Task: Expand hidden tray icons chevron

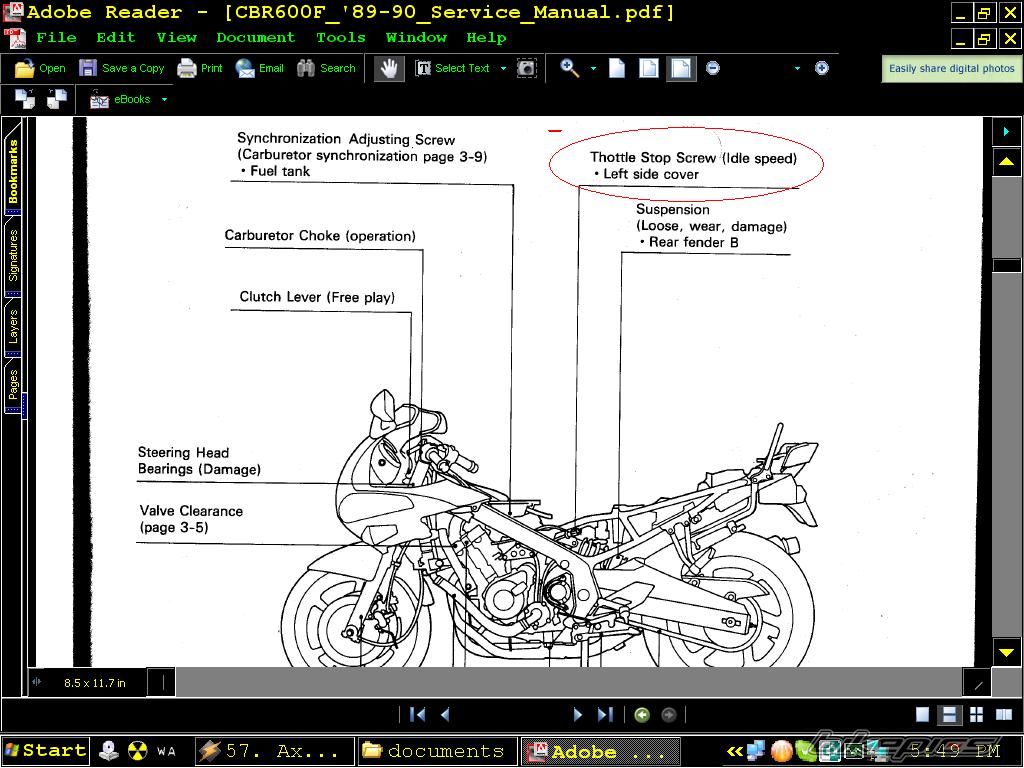Action: 735,752
